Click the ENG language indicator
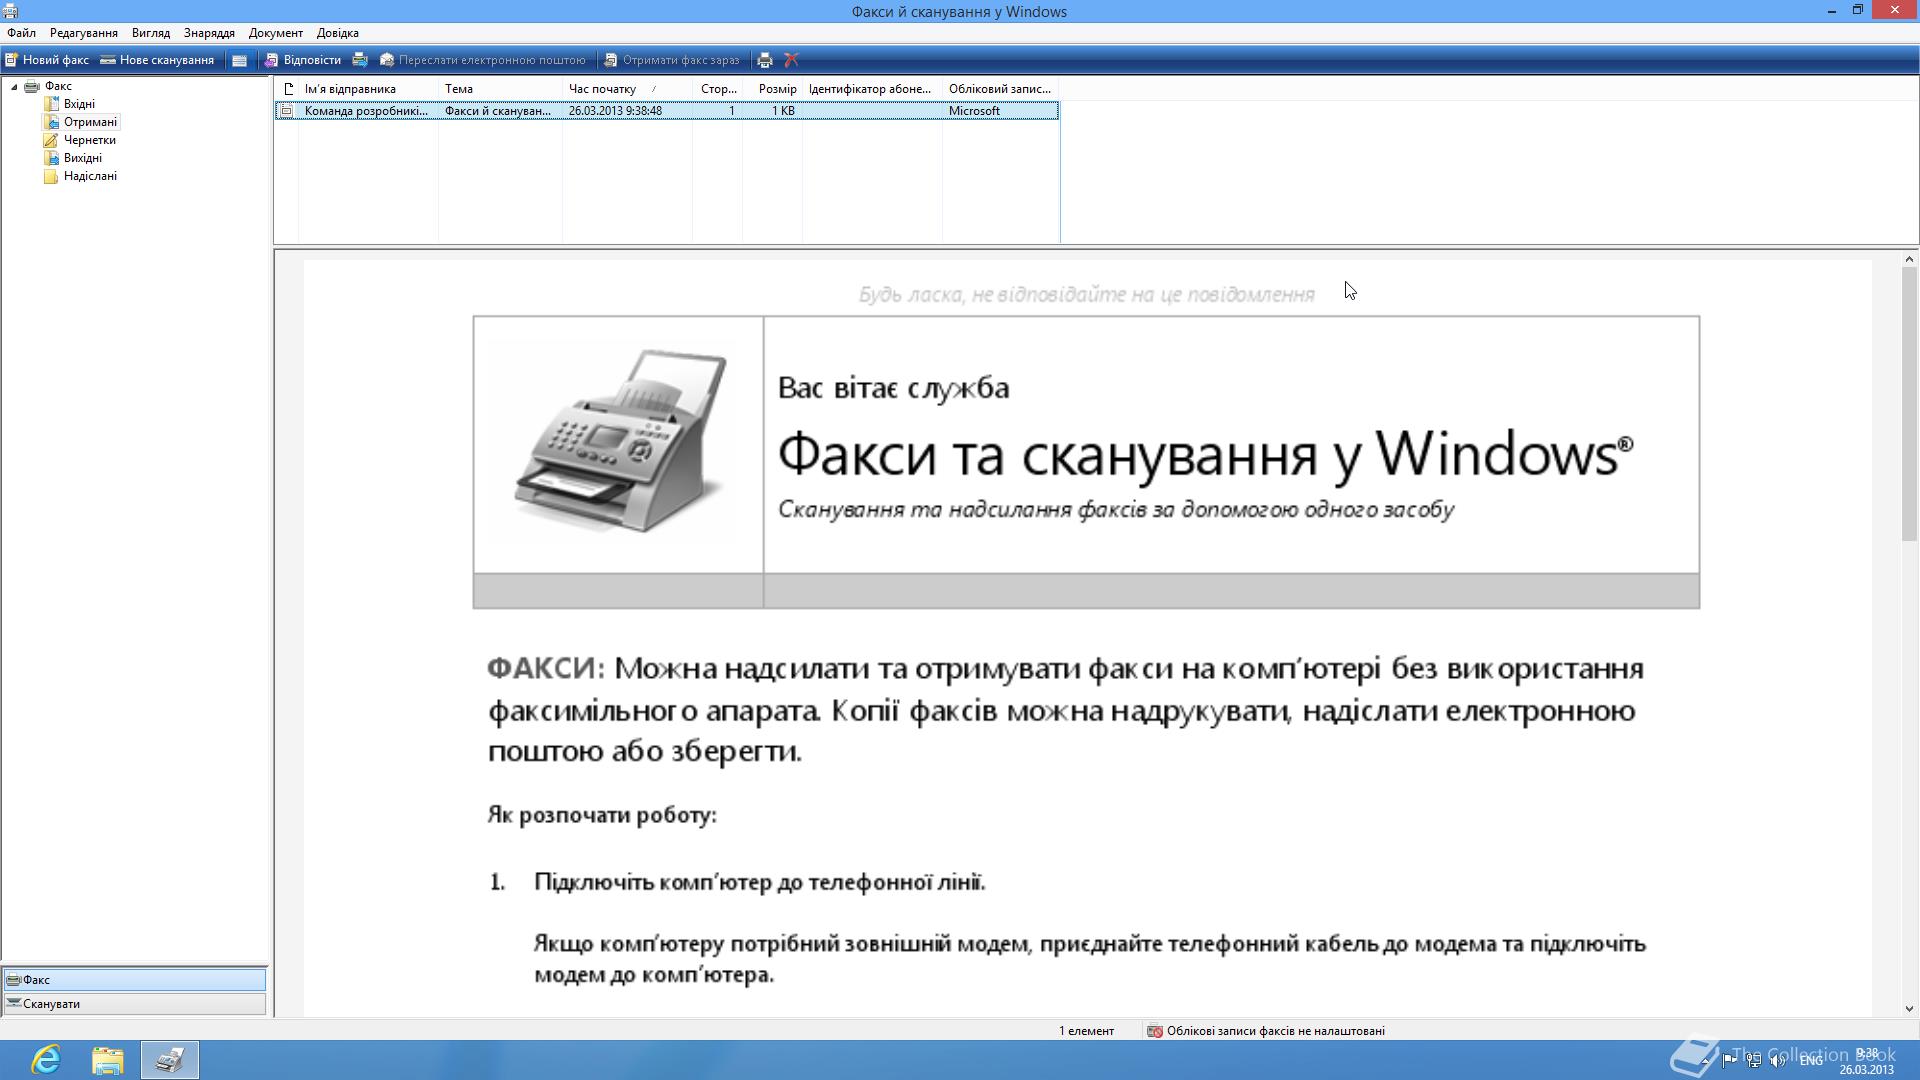 (1811, 1060)
